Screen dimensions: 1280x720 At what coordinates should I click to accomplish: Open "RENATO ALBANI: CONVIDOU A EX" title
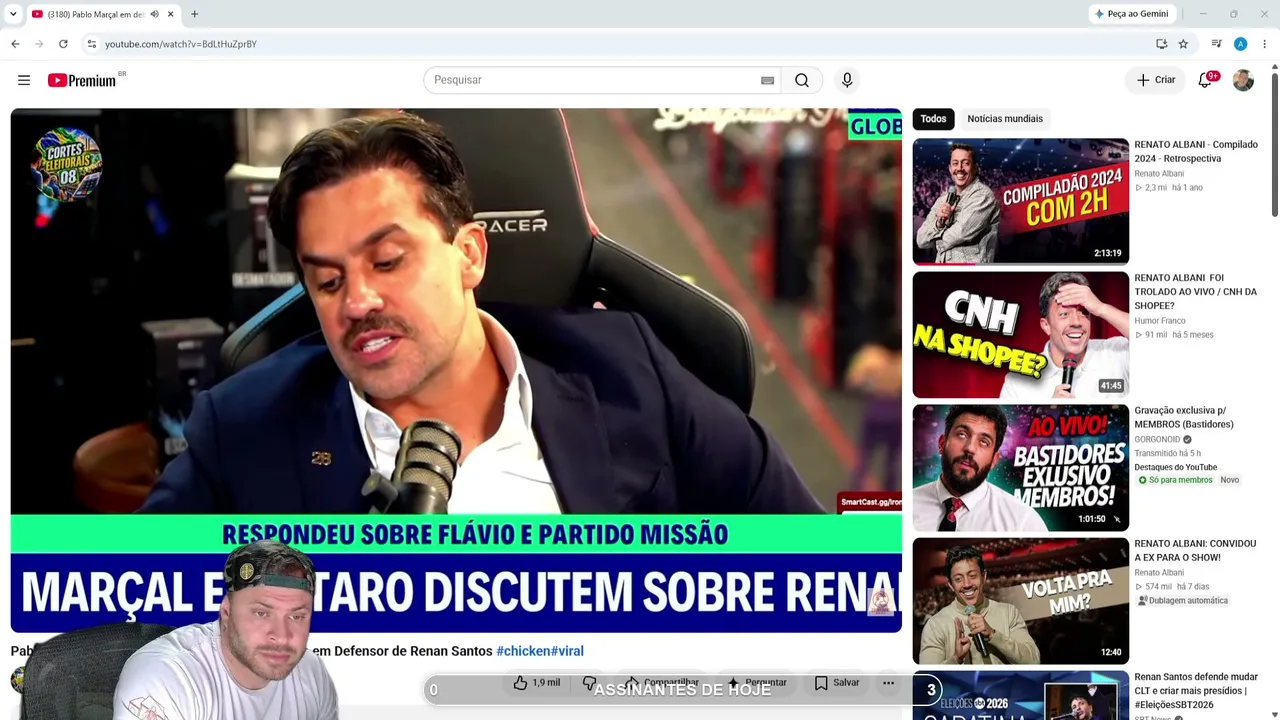[1195, 551]
